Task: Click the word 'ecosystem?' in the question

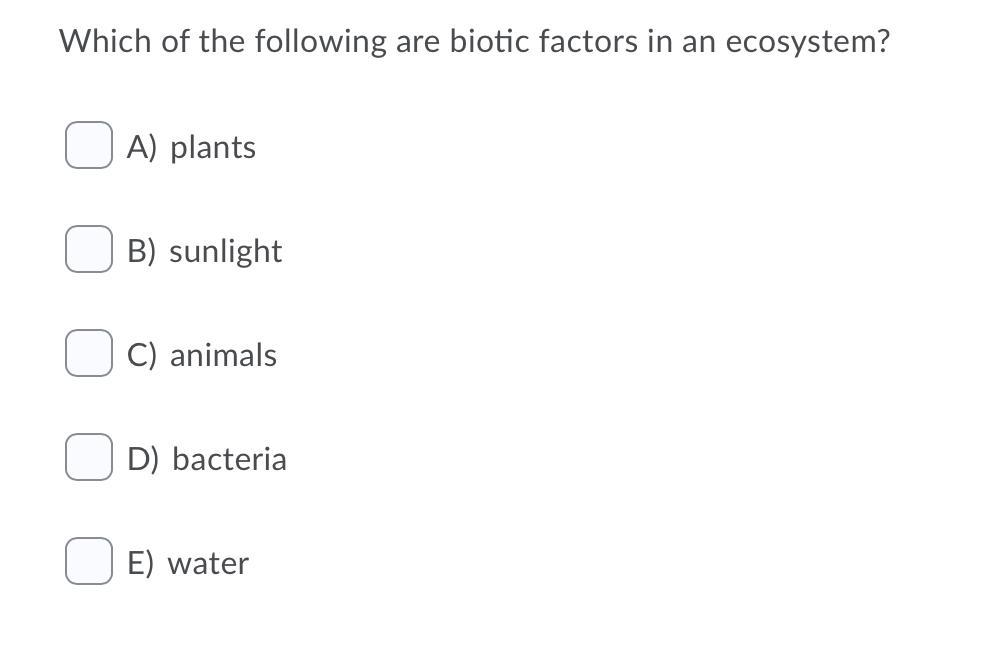Action: pos(807,44)
